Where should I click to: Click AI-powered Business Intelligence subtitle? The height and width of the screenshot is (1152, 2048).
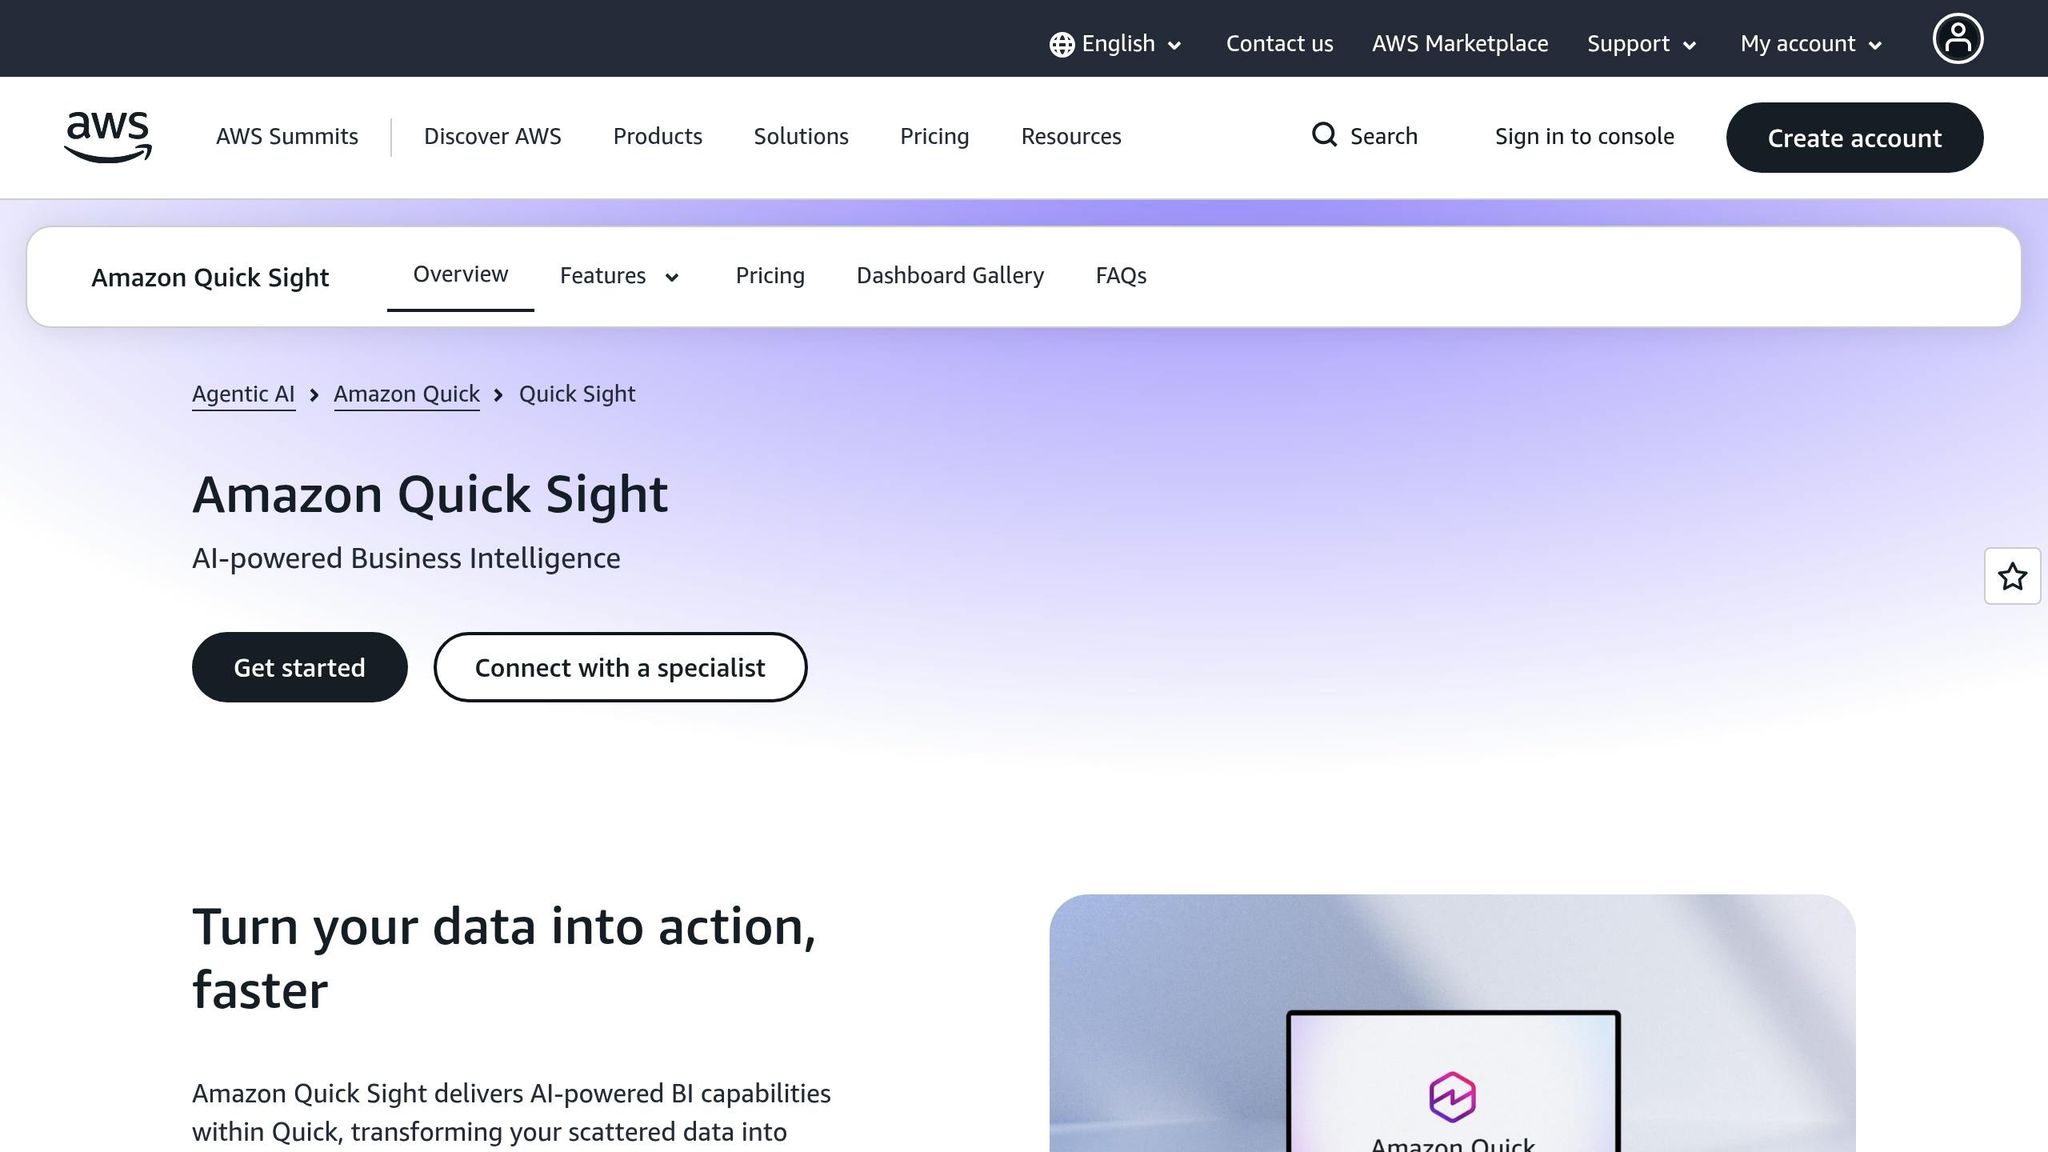pyautogui.click(x=406, y=558)
